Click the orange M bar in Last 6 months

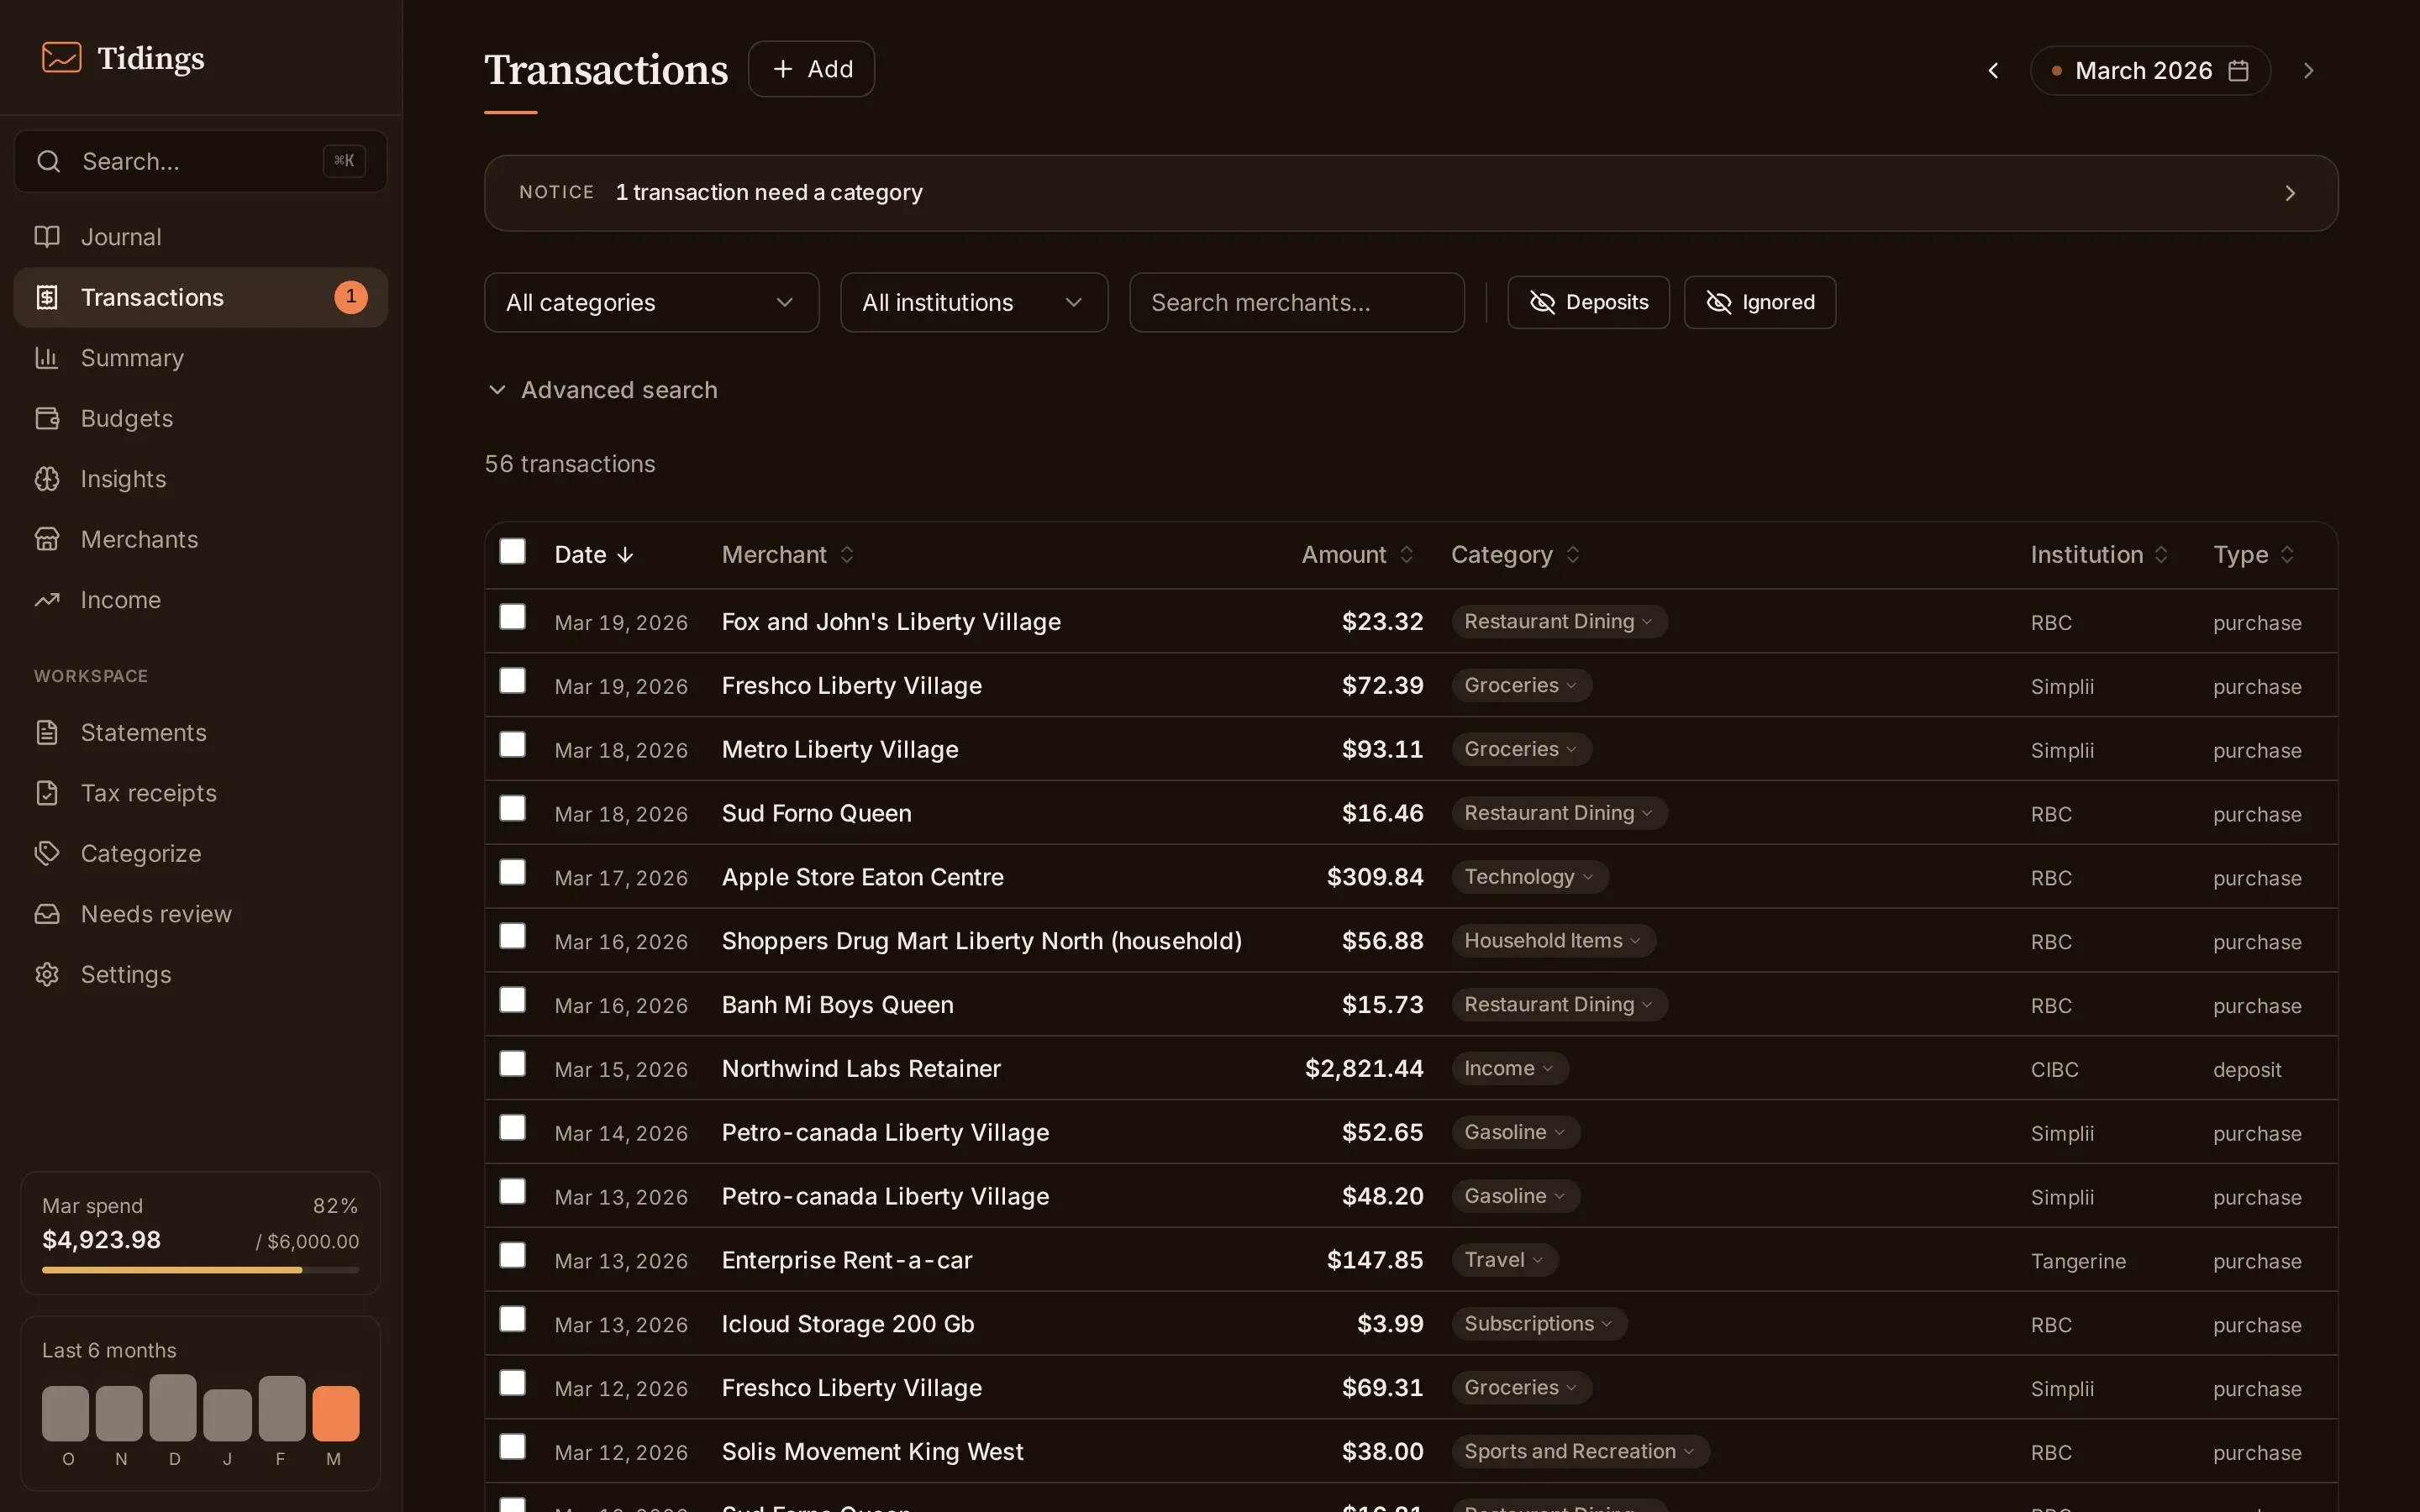click(x=335, y=1413)
